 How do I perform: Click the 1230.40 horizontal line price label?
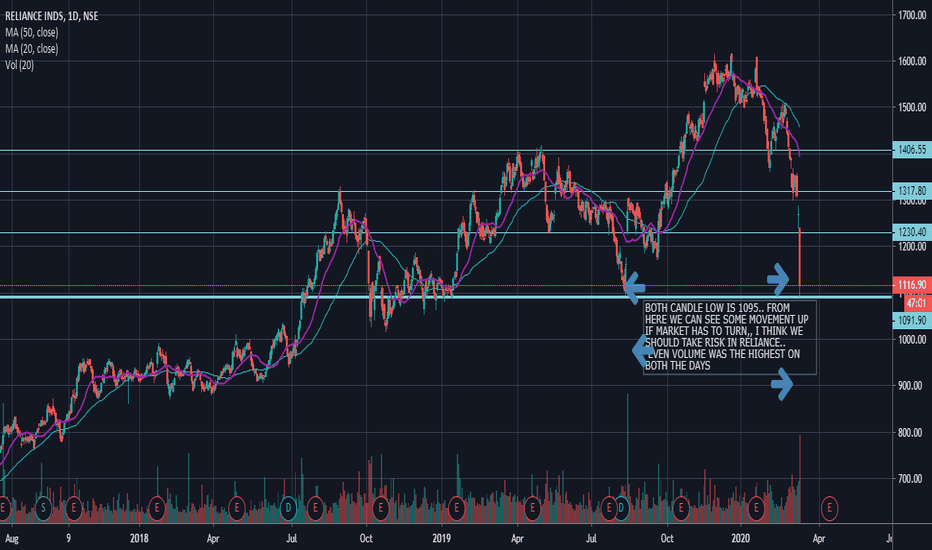(912, 232)
